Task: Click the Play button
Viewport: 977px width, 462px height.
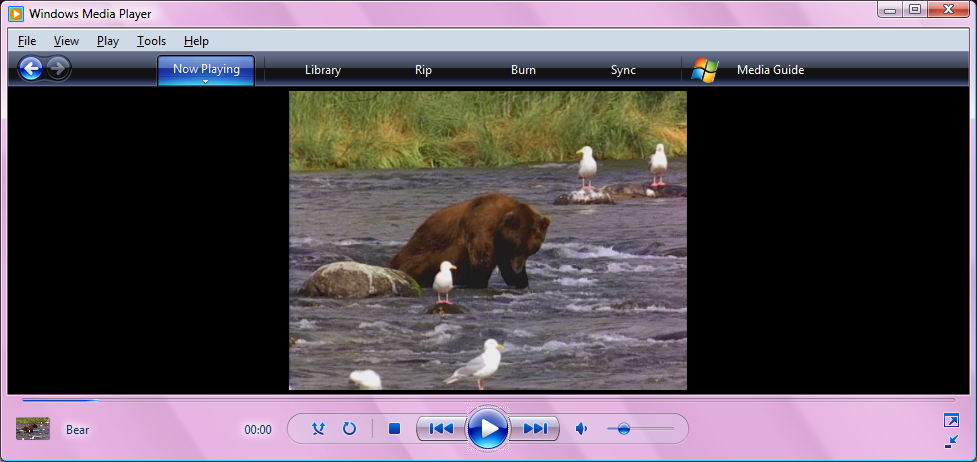Action: [x=488, y=429]
